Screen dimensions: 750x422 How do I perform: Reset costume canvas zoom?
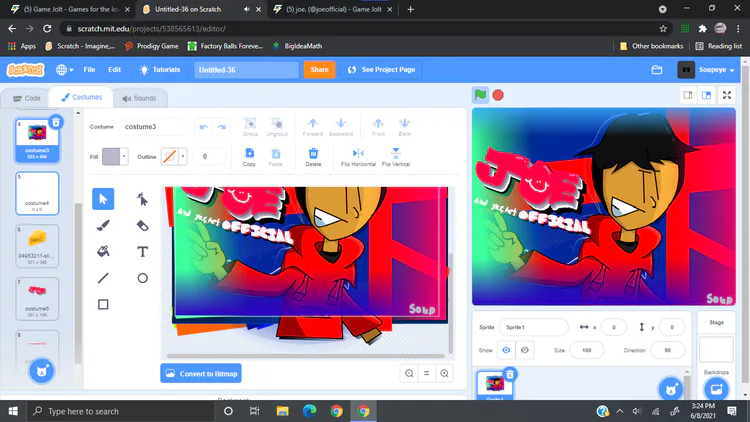coord(427,374)
